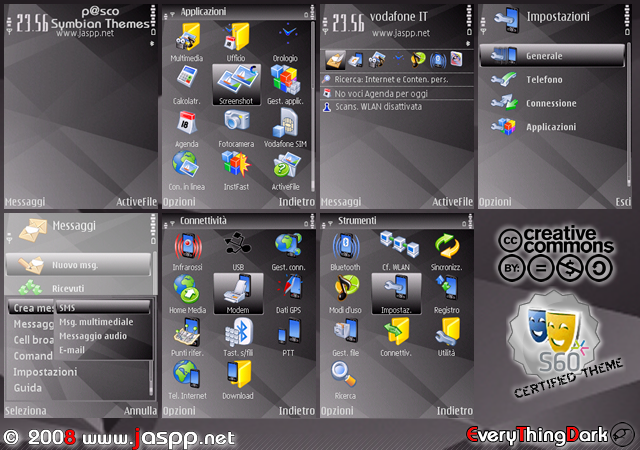Open the Utilità folder icon
Image resolution: width=640 pixels, height=450 pixels.
pyautogui.click(x=447, y=332)
